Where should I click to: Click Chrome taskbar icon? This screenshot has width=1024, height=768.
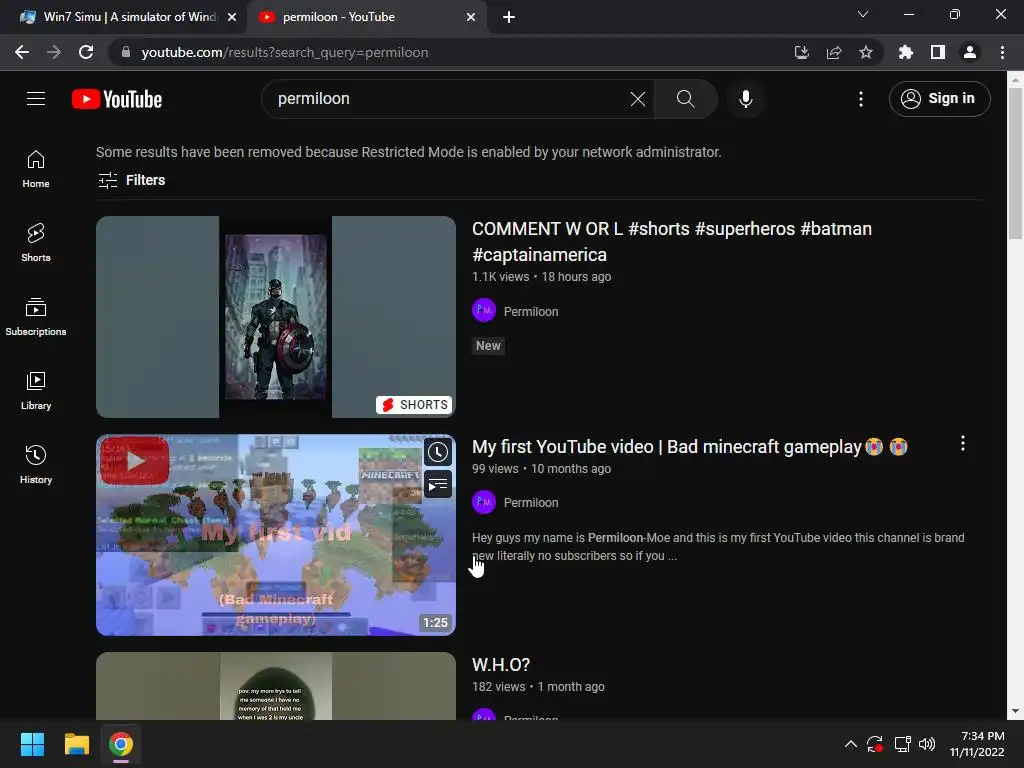pyautogui.click(x=121, y=744)
